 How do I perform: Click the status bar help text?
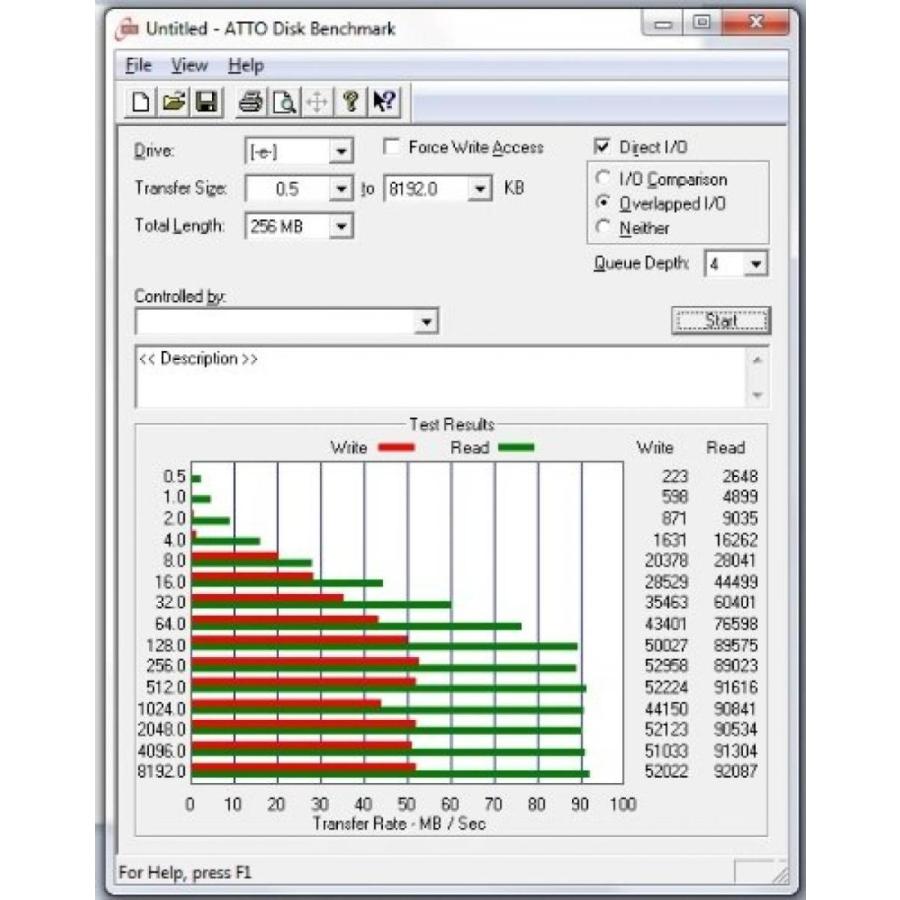click(185, 872)
